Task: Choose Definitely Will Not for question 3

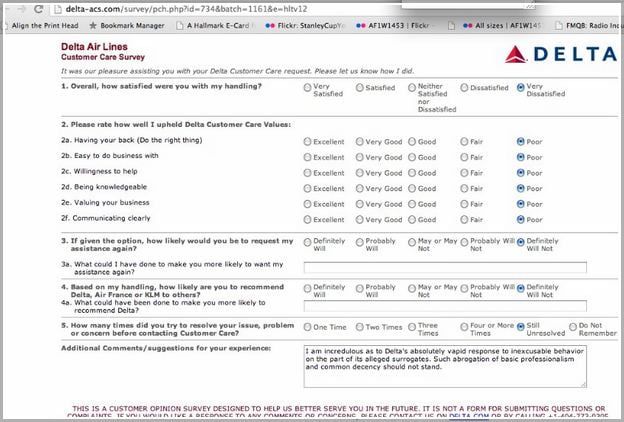Action: (521, 242)
